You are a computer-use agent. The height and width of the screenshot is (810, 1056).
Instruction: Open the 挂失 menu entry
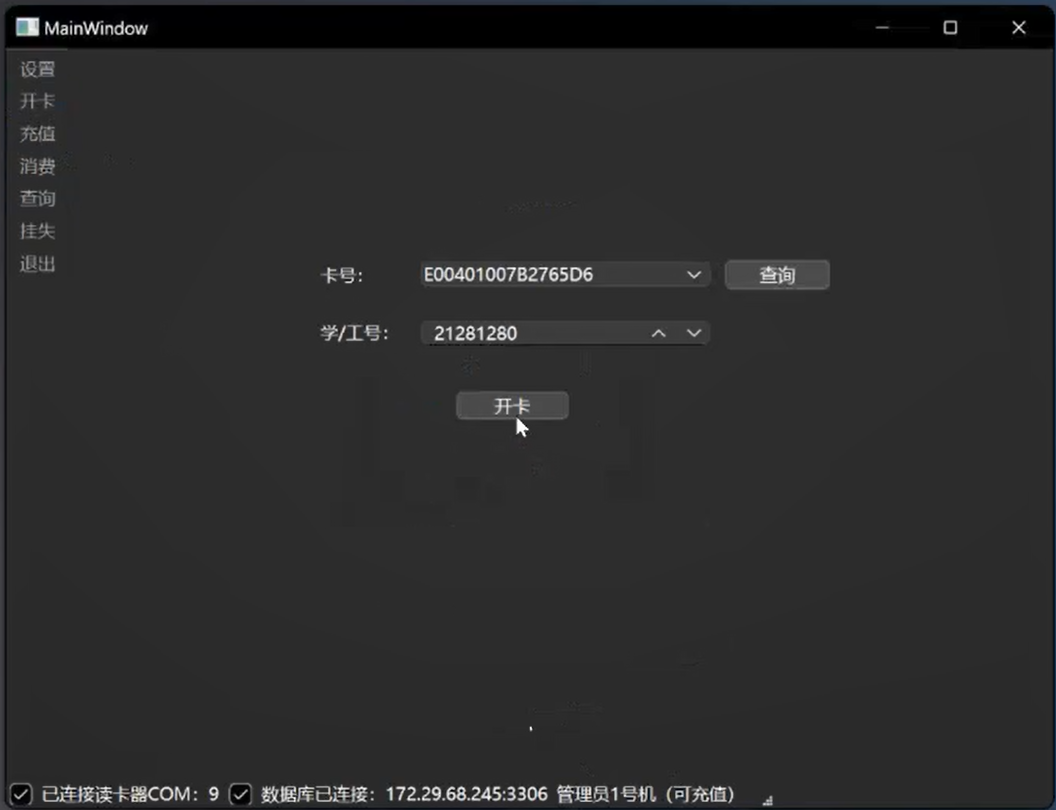pos(37,231)
